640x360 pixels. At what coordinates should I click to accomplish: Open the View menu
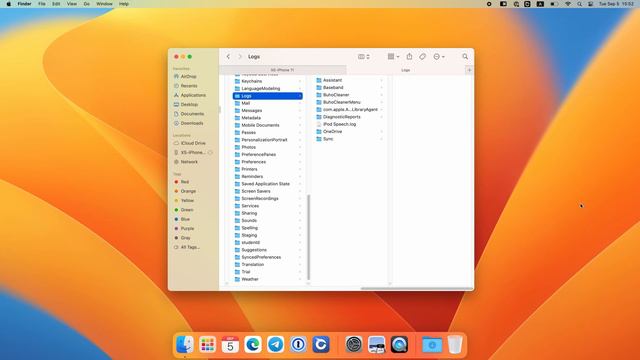pos(71,4)
